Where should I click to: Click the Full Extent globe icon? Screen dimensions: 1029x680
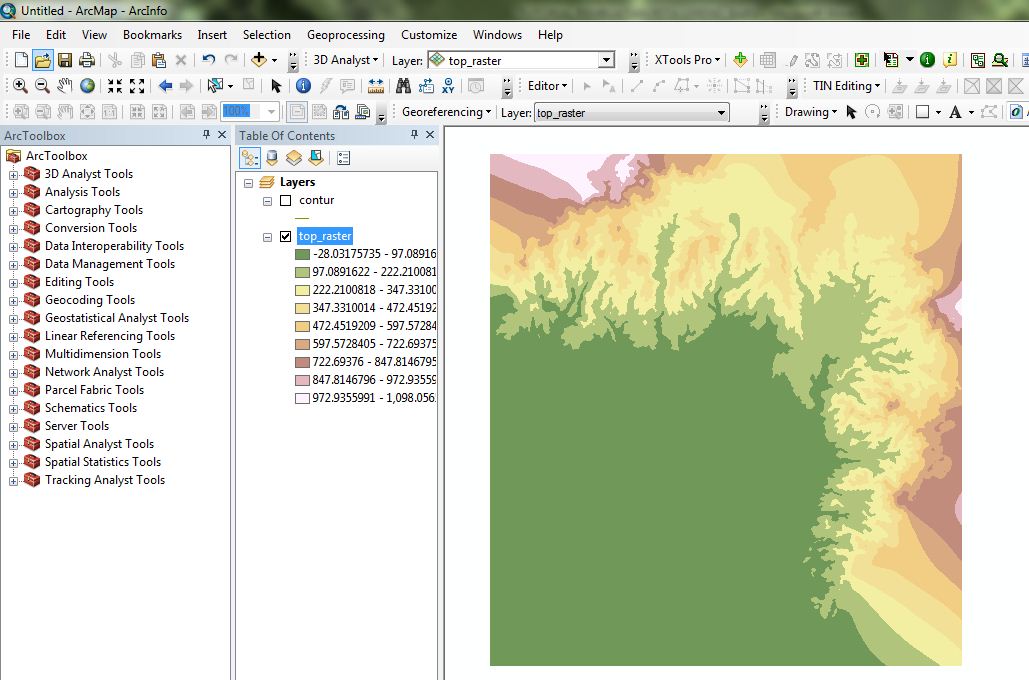[x=88, y=86]
